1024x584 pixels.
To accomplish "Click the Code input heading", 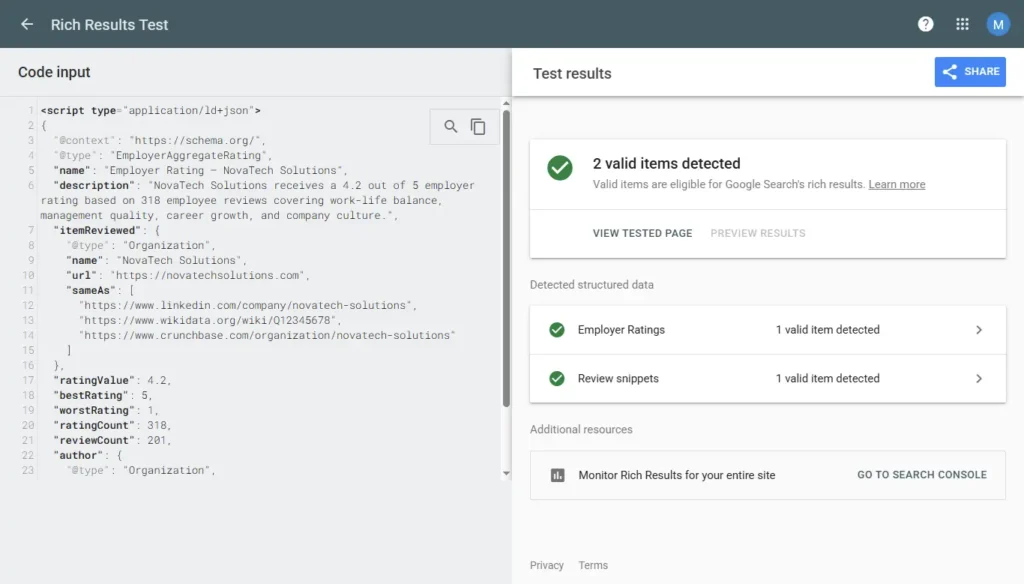I will (x=54, y=72).
